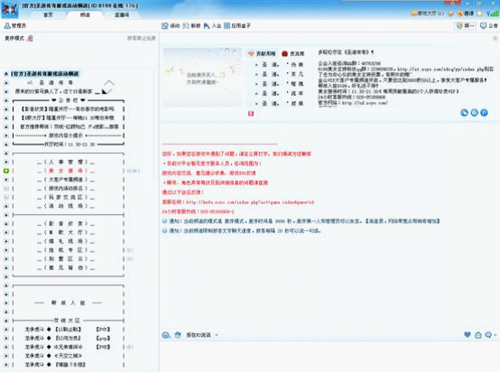
Task: Click the middle round blue icon under announcement
Action: pyautogui.click(x=474, y=113)
